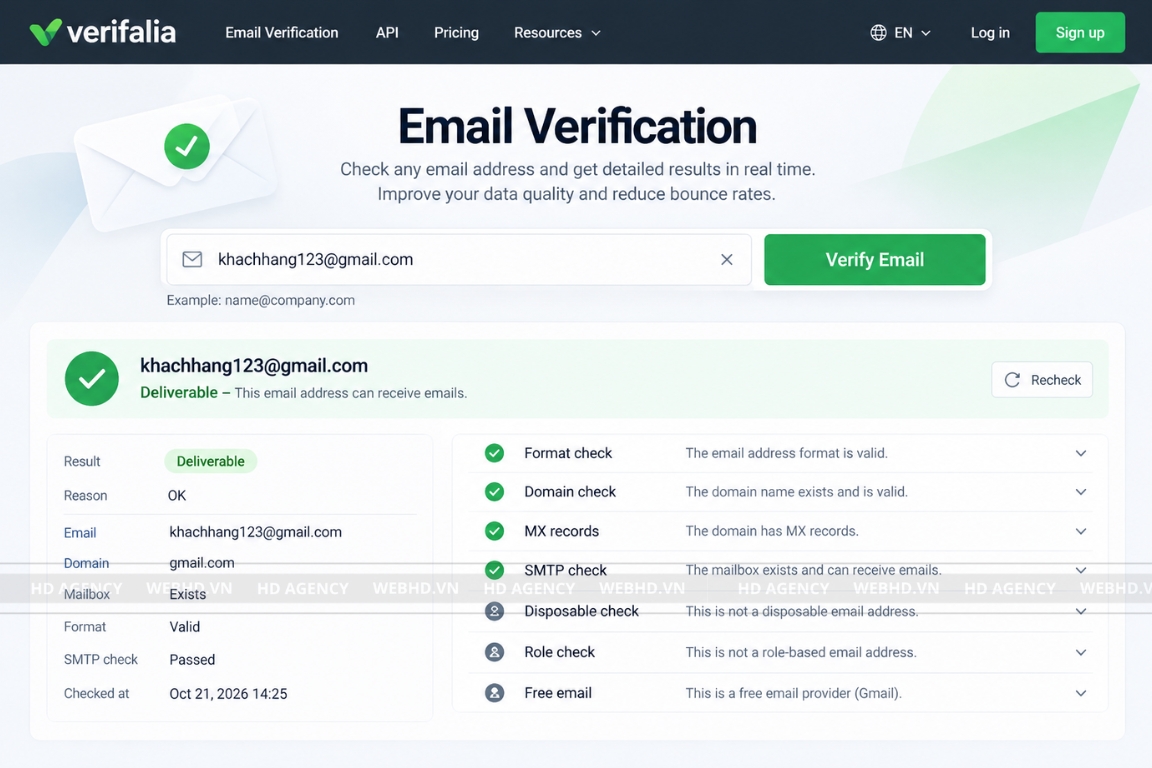1152x768 pixels.
Task: Expand the SMTP check row chevron
Action: (x=1081, y=570)
